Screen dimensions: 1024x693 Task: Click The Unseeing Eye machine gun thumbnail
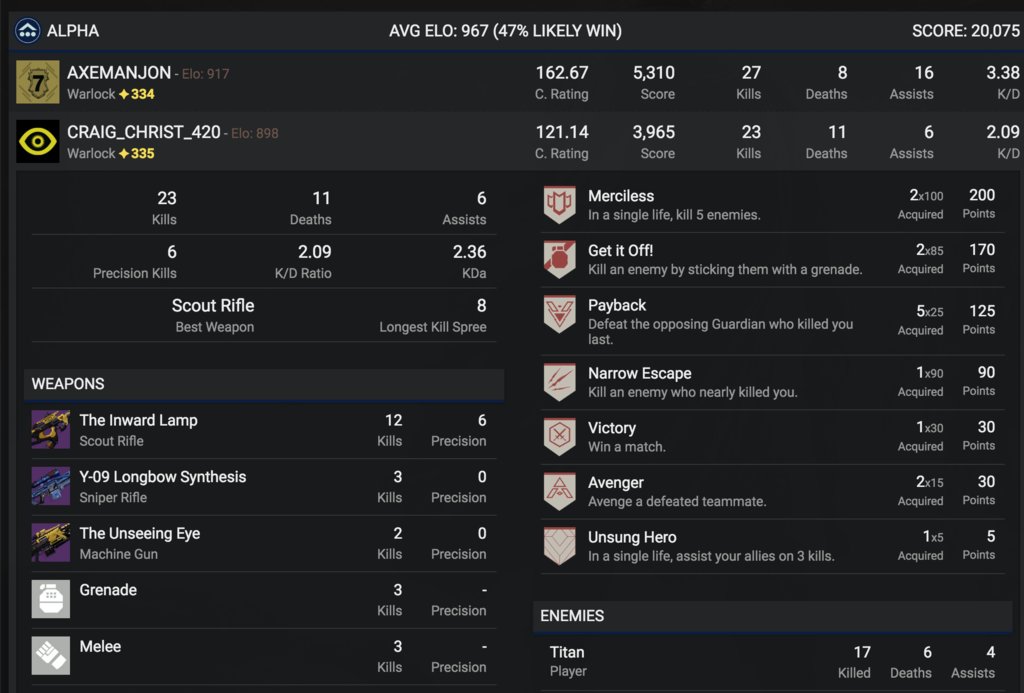pyautogui.click(x=50, y=542)
